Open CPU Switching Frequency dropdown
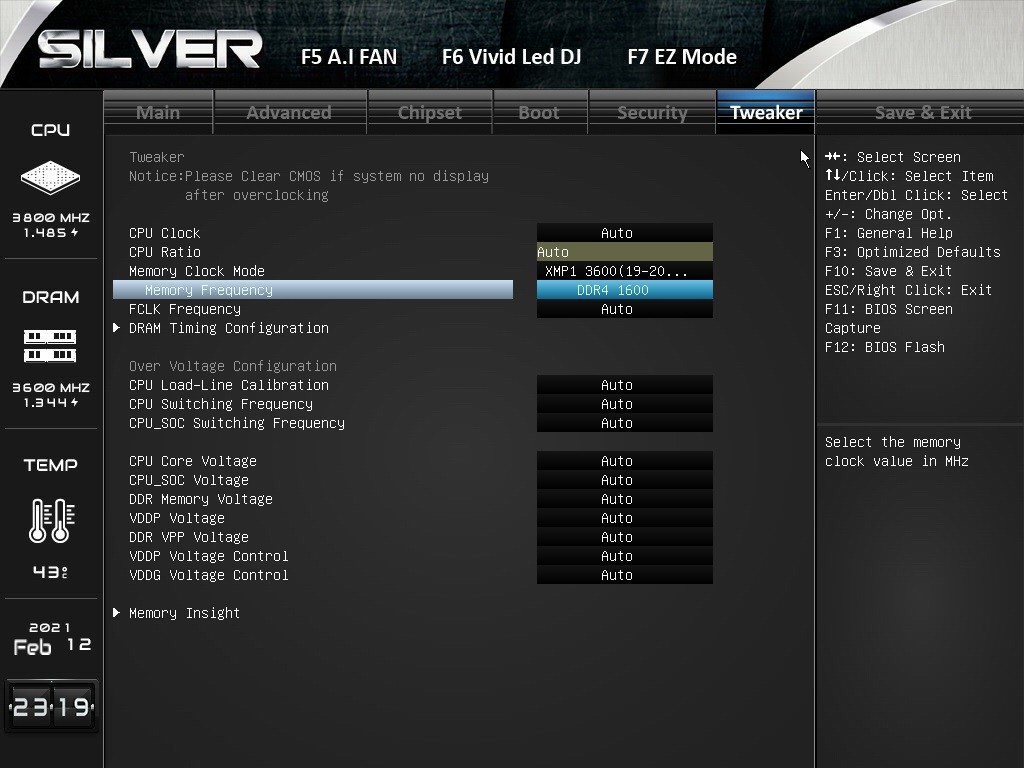 point(624,404)
